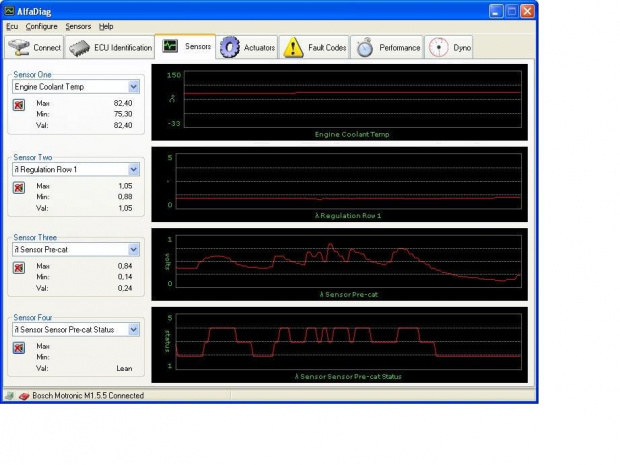Click the Dyno gauge icon
Screen dimensions: 620x465
438,47
